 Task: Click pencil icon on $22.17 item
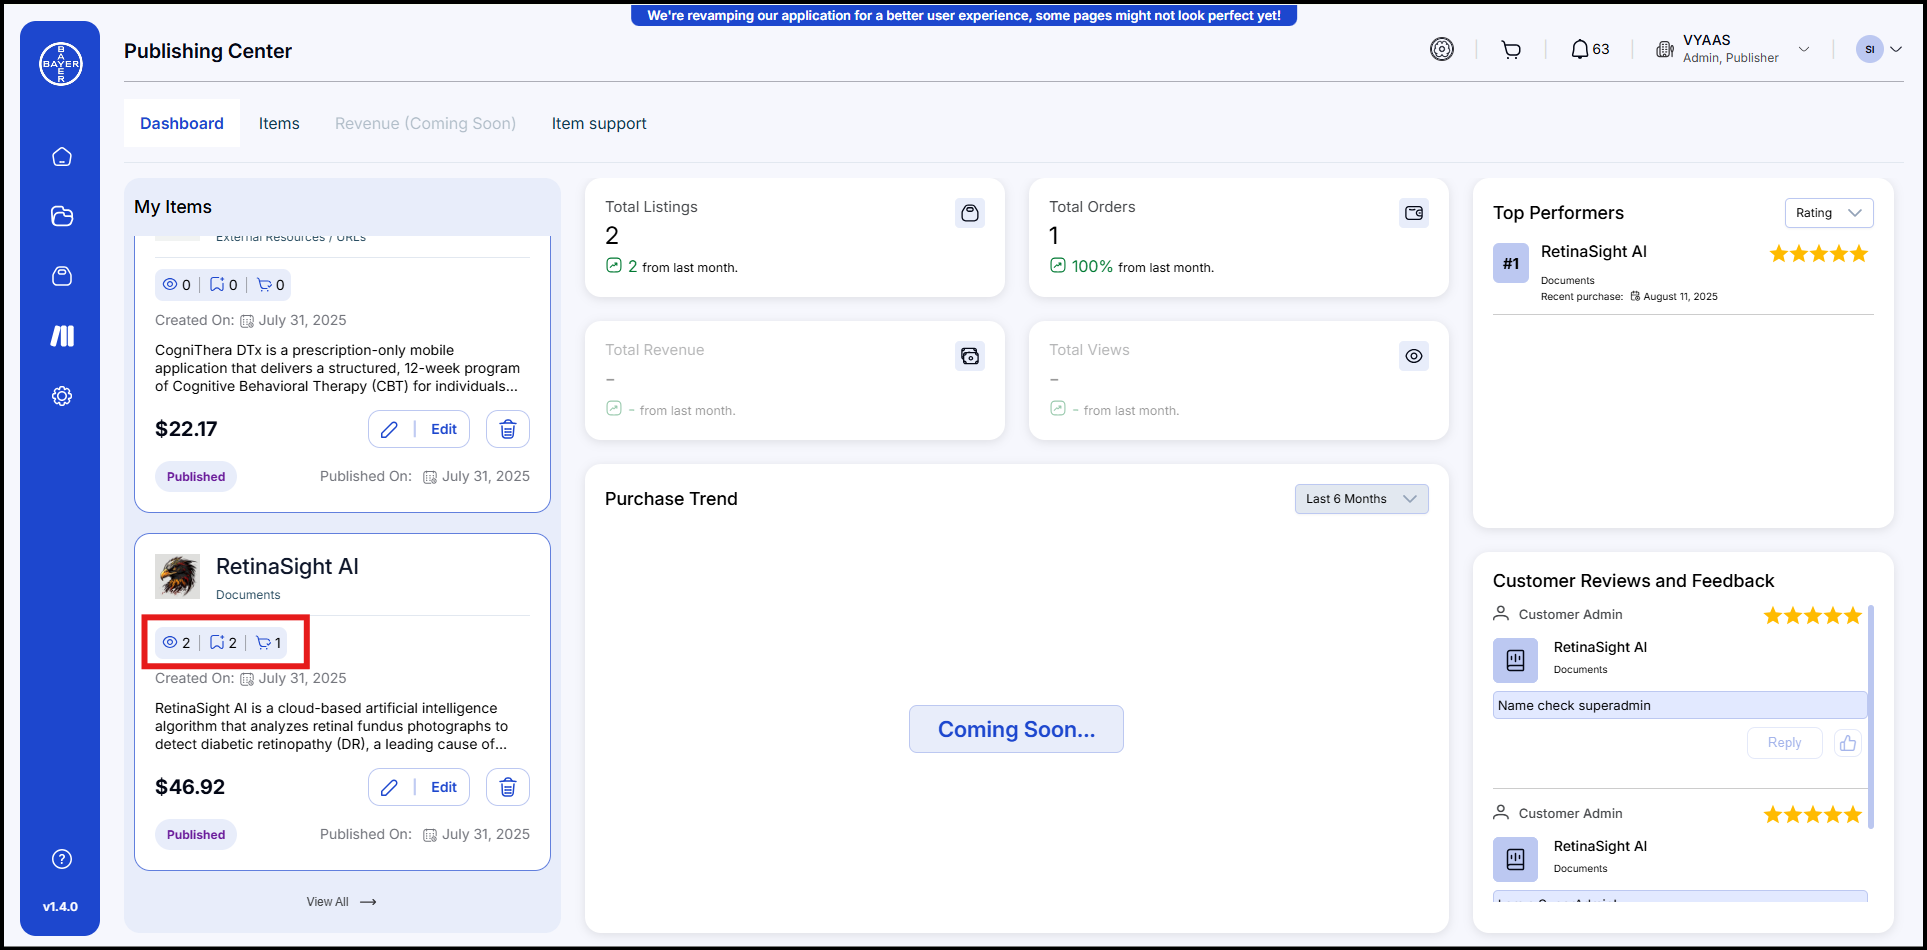[x=390, y=429]
